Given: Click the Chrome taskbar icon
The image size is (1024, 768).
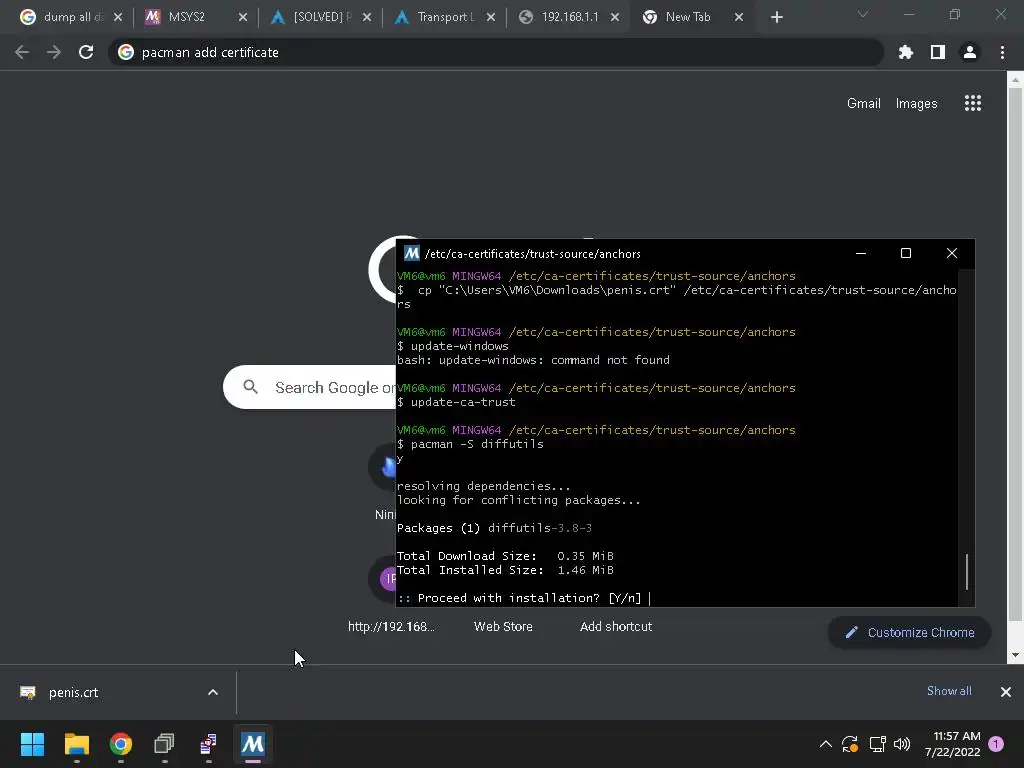Looking at the screenshot, I should click(121, 744).
